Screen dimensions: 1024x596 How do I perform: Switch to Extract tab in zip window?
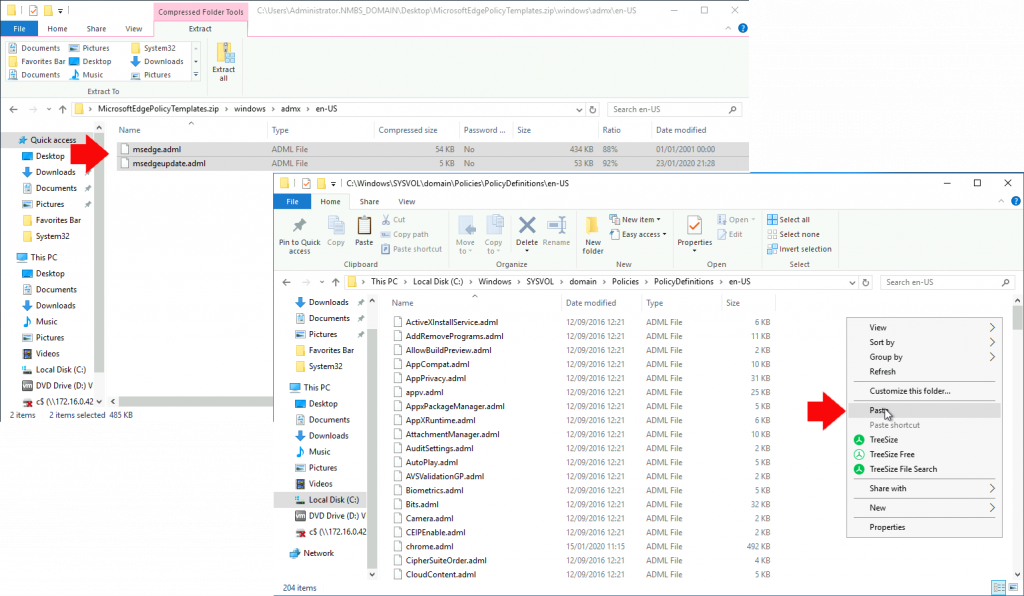pyautogui.click(x=200, y=29)
